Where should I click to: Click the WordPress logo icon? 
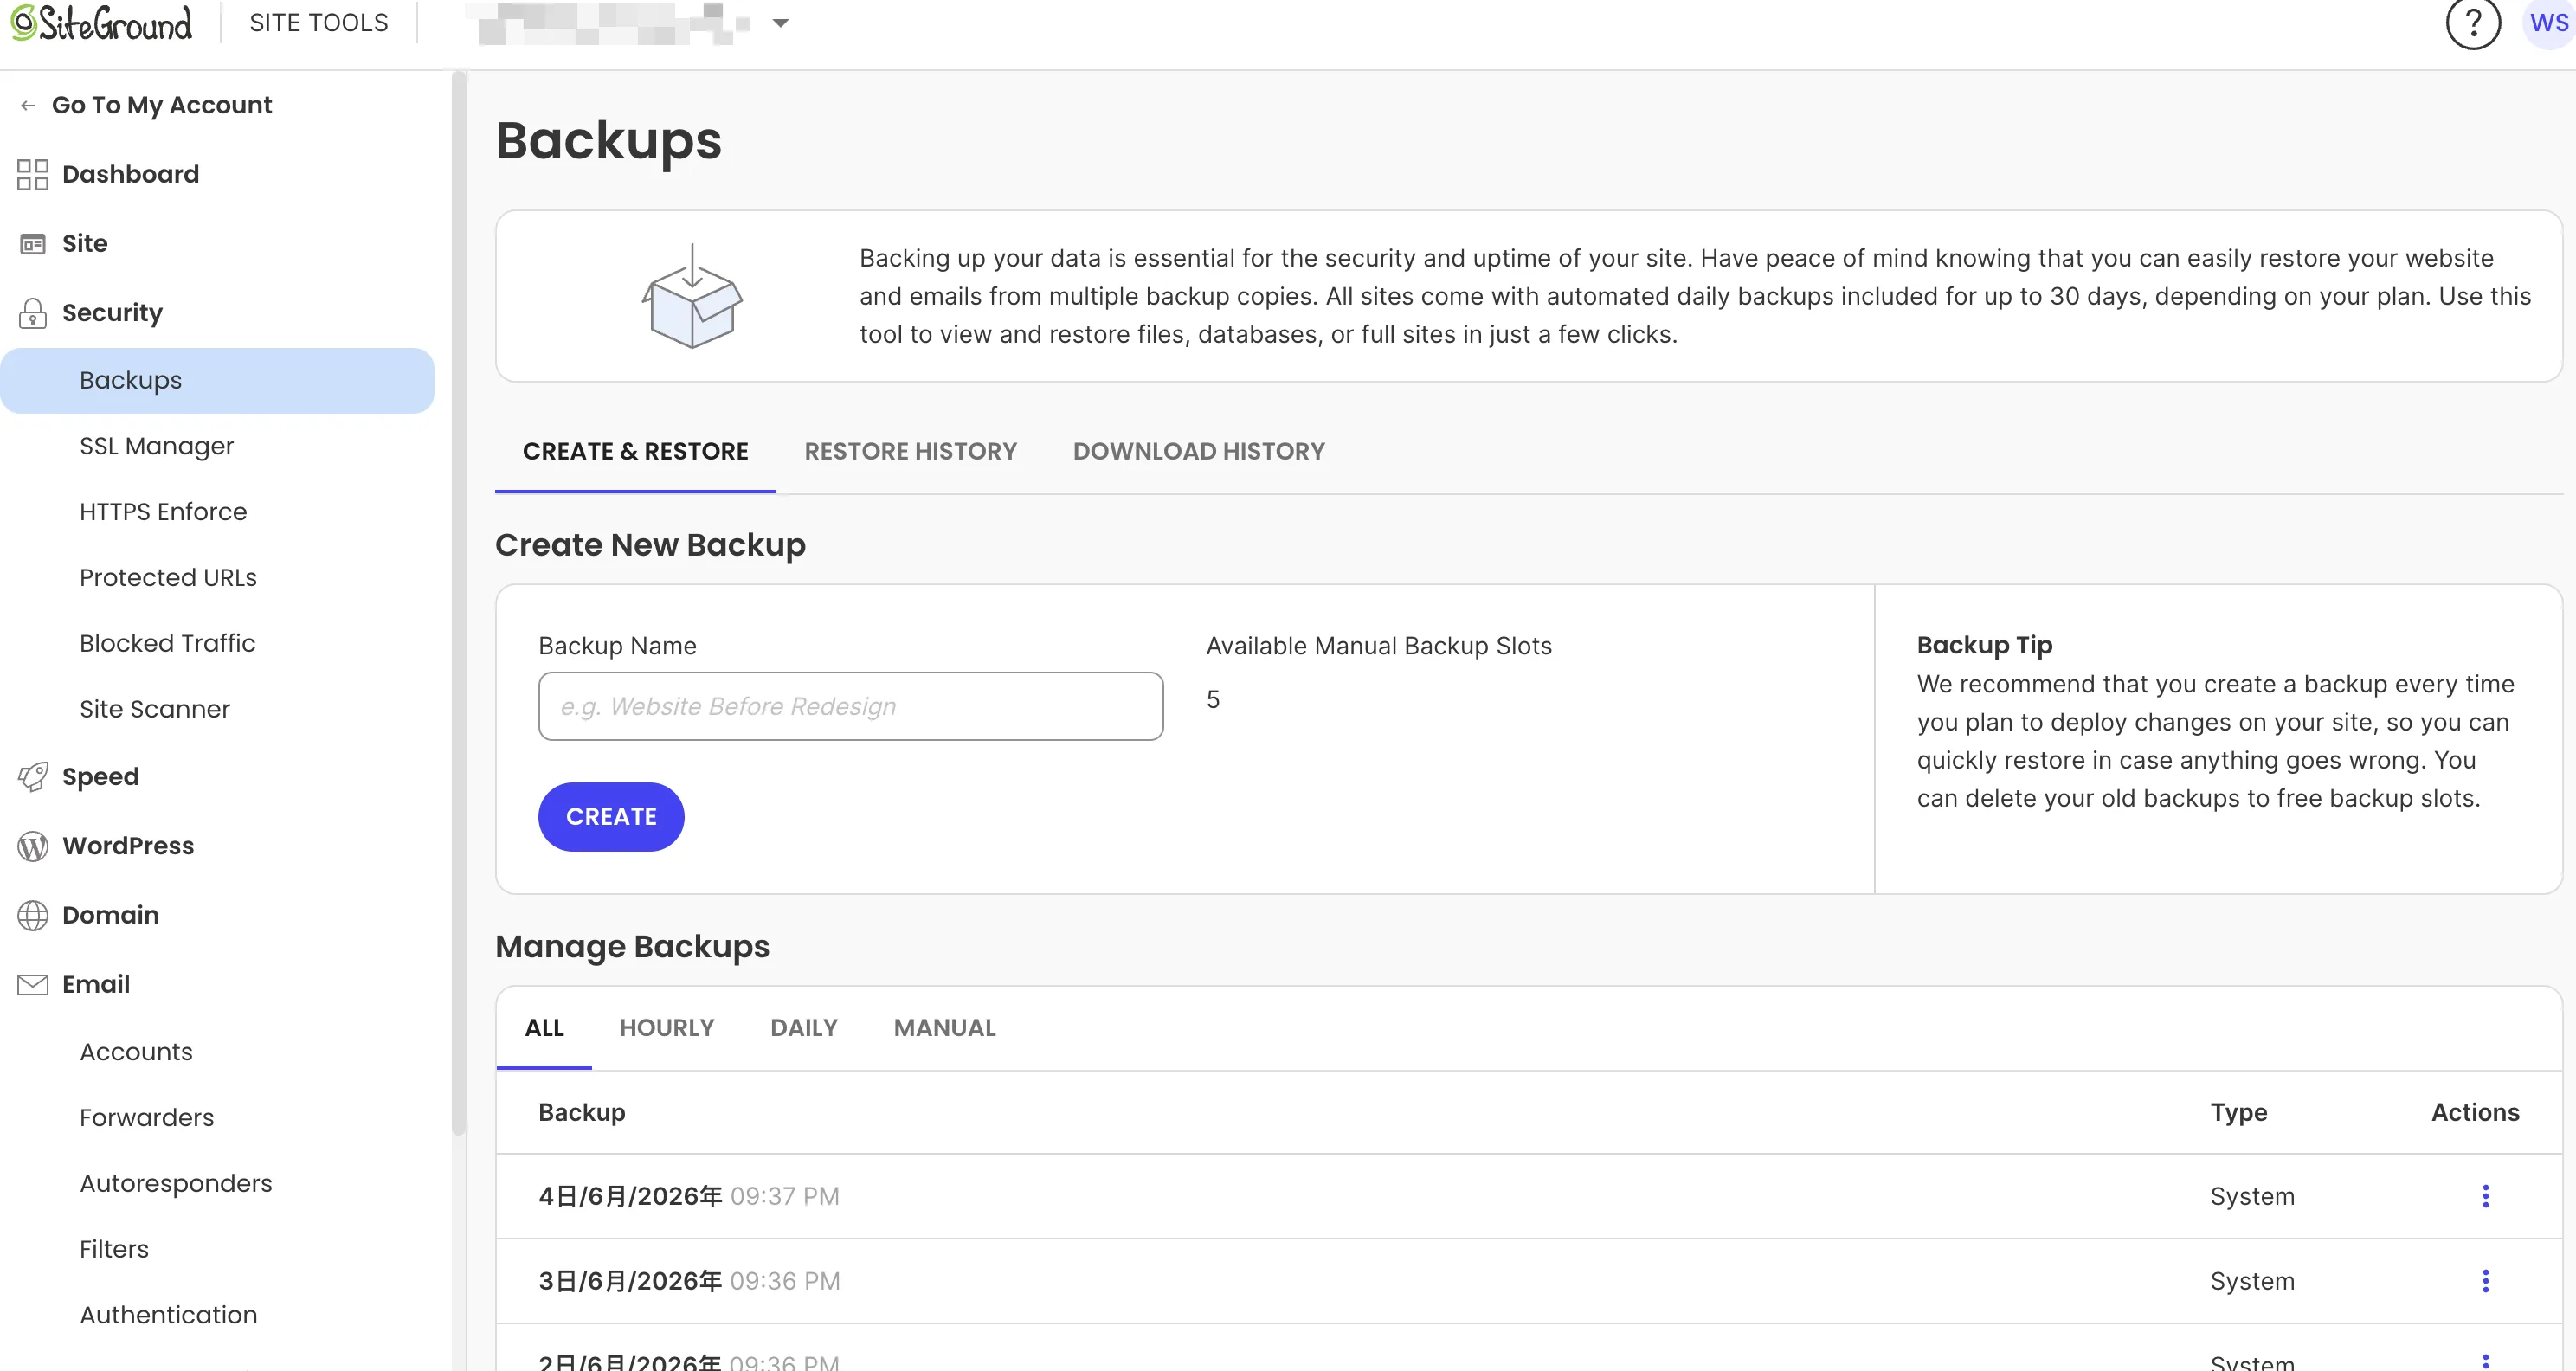33,846
